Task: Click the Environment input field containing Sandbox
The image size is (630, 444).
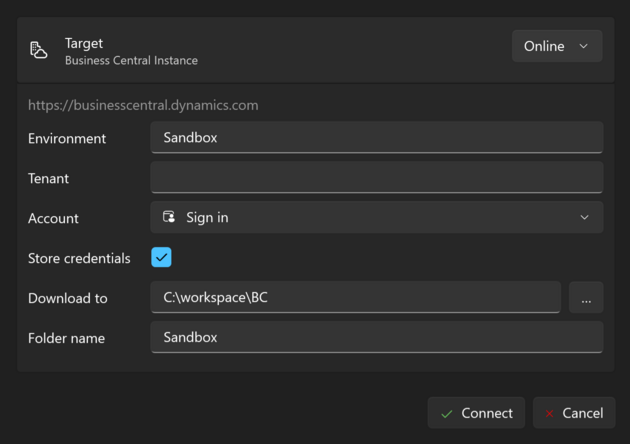Action: click(376, 137)
